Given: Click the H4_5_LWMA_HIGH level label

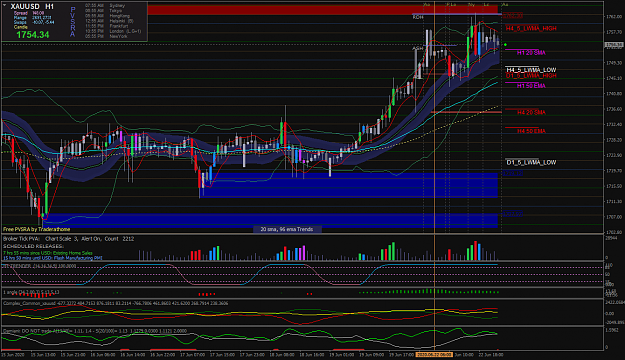Looking at the screenshot, I should (531, 28).
